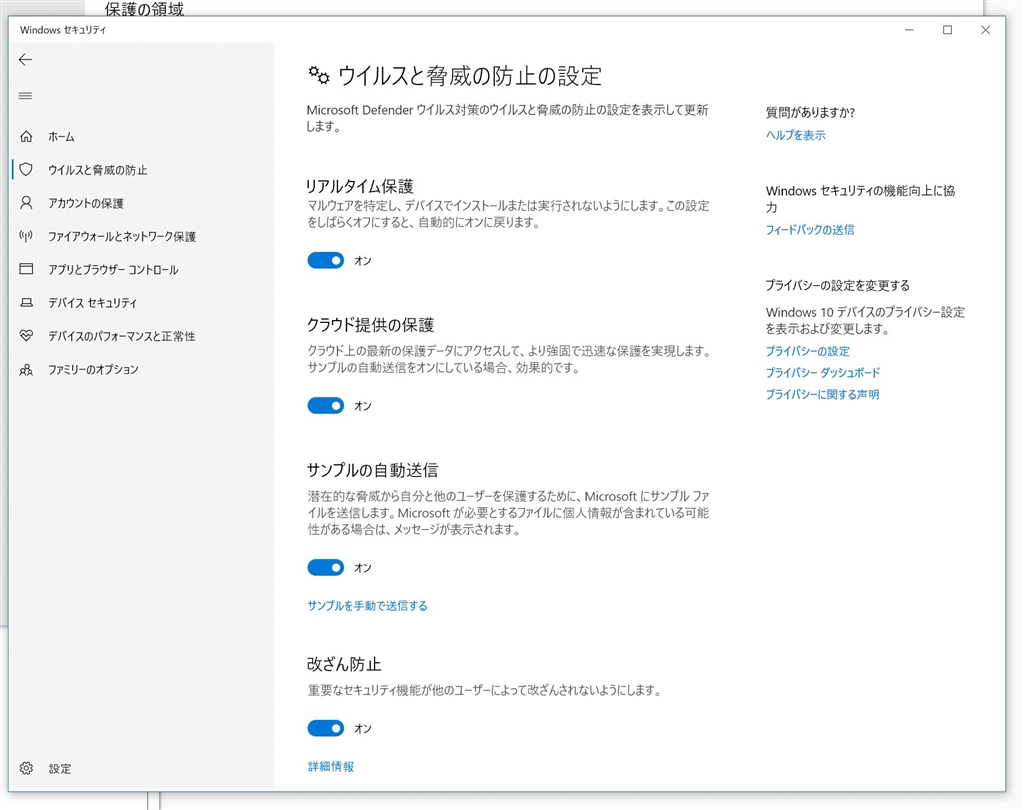Toggle クラウド提供の保護 switch
The height and width of the screenshot is (810, 1024).
pos(326,406)
